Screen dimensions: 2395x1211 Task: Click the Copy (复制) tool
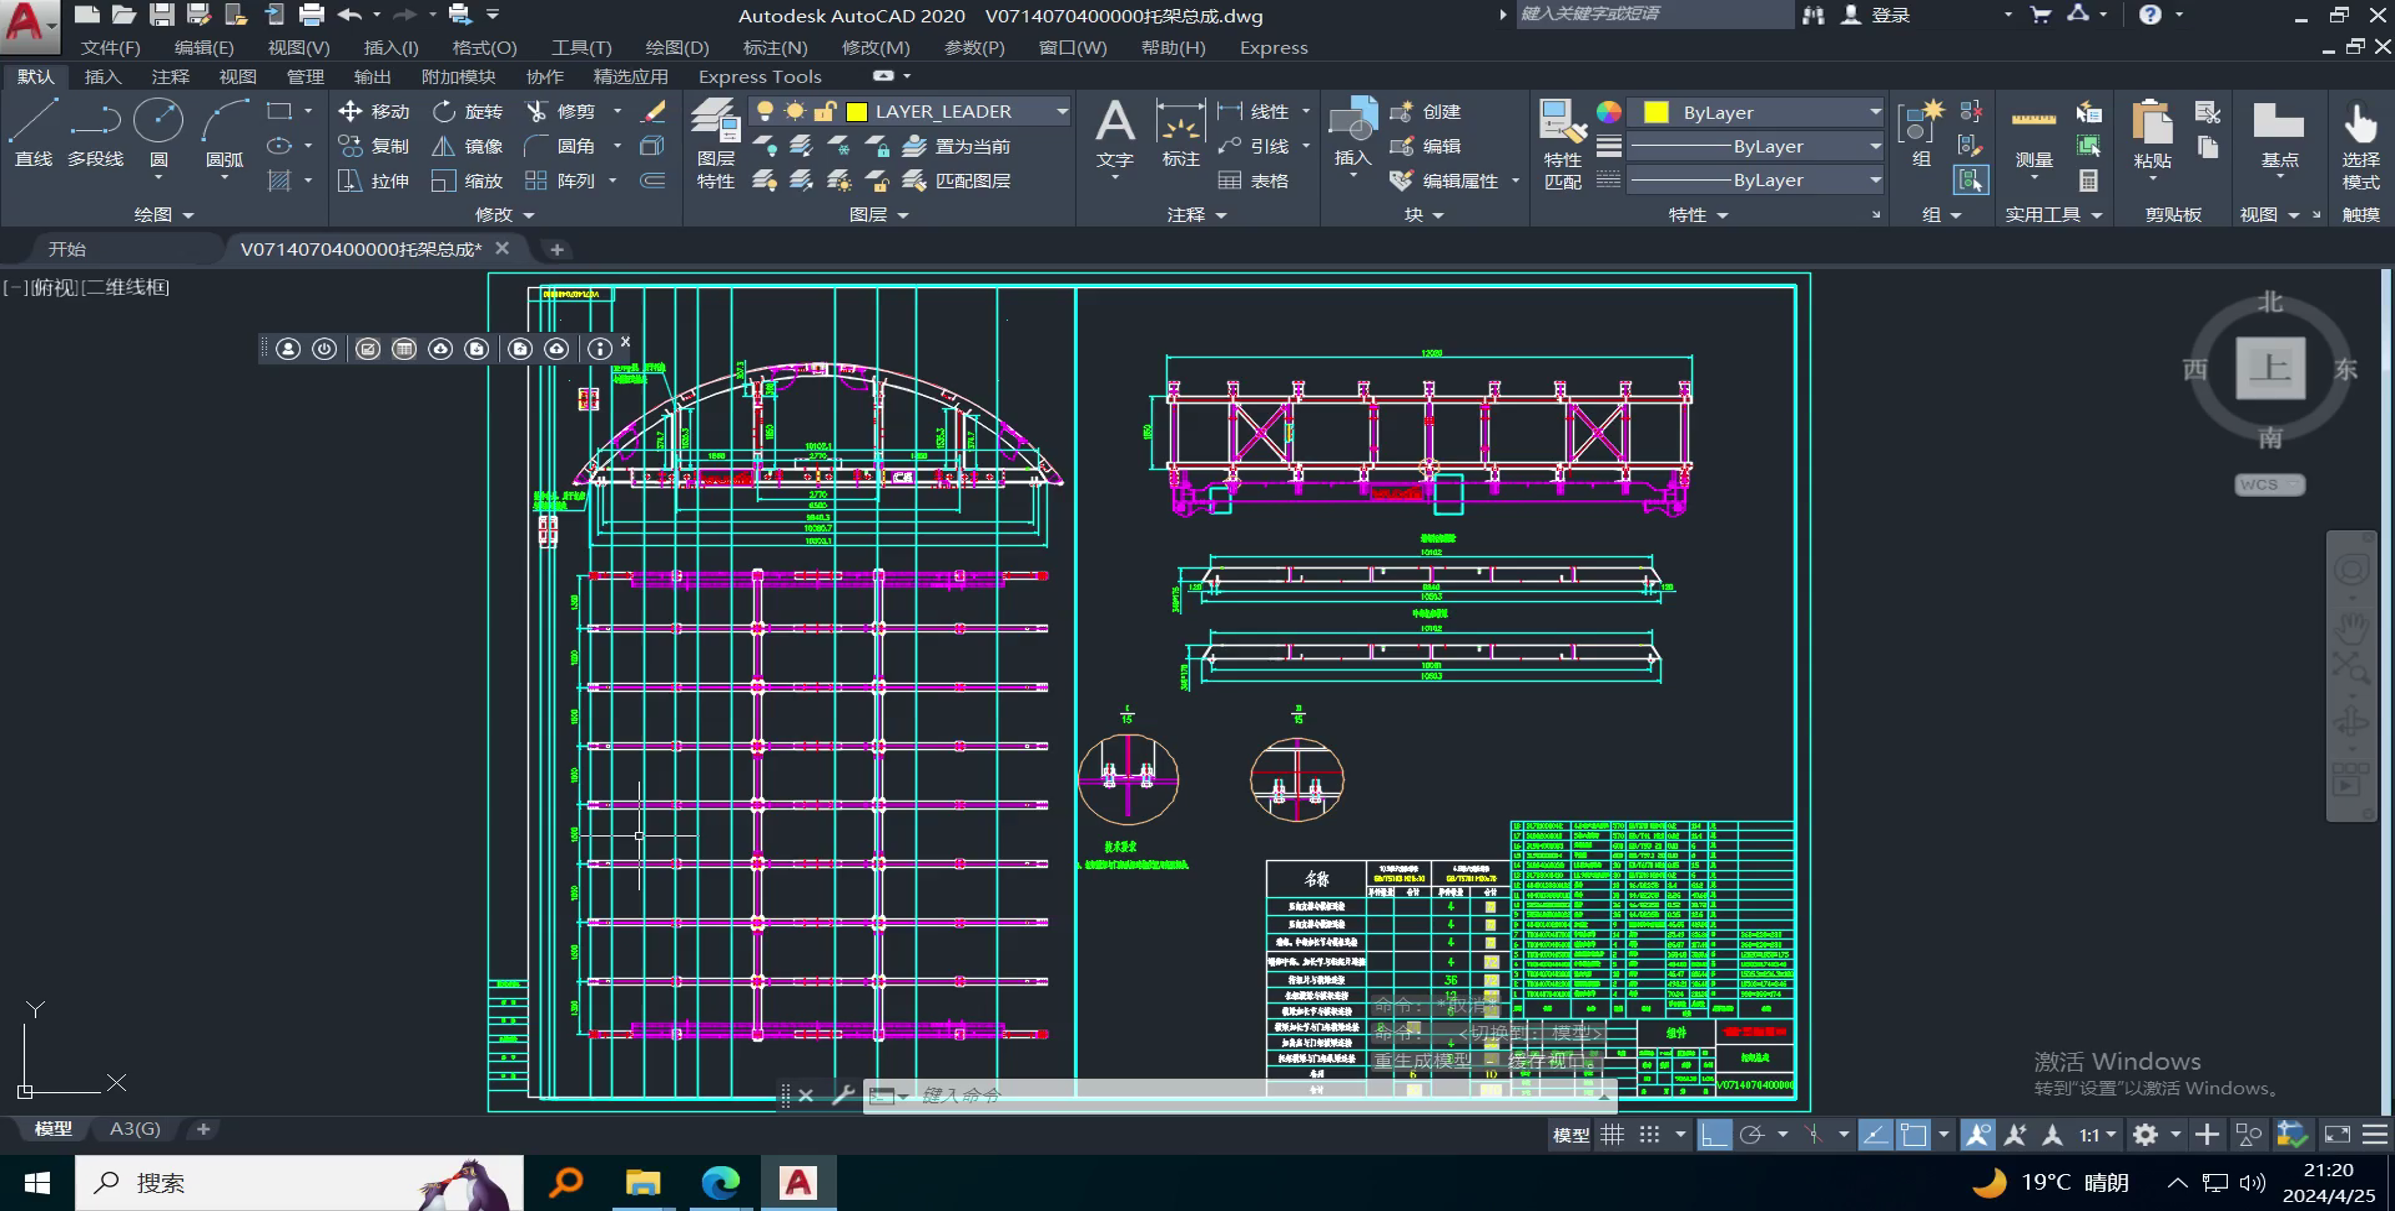tap(374, 146)
